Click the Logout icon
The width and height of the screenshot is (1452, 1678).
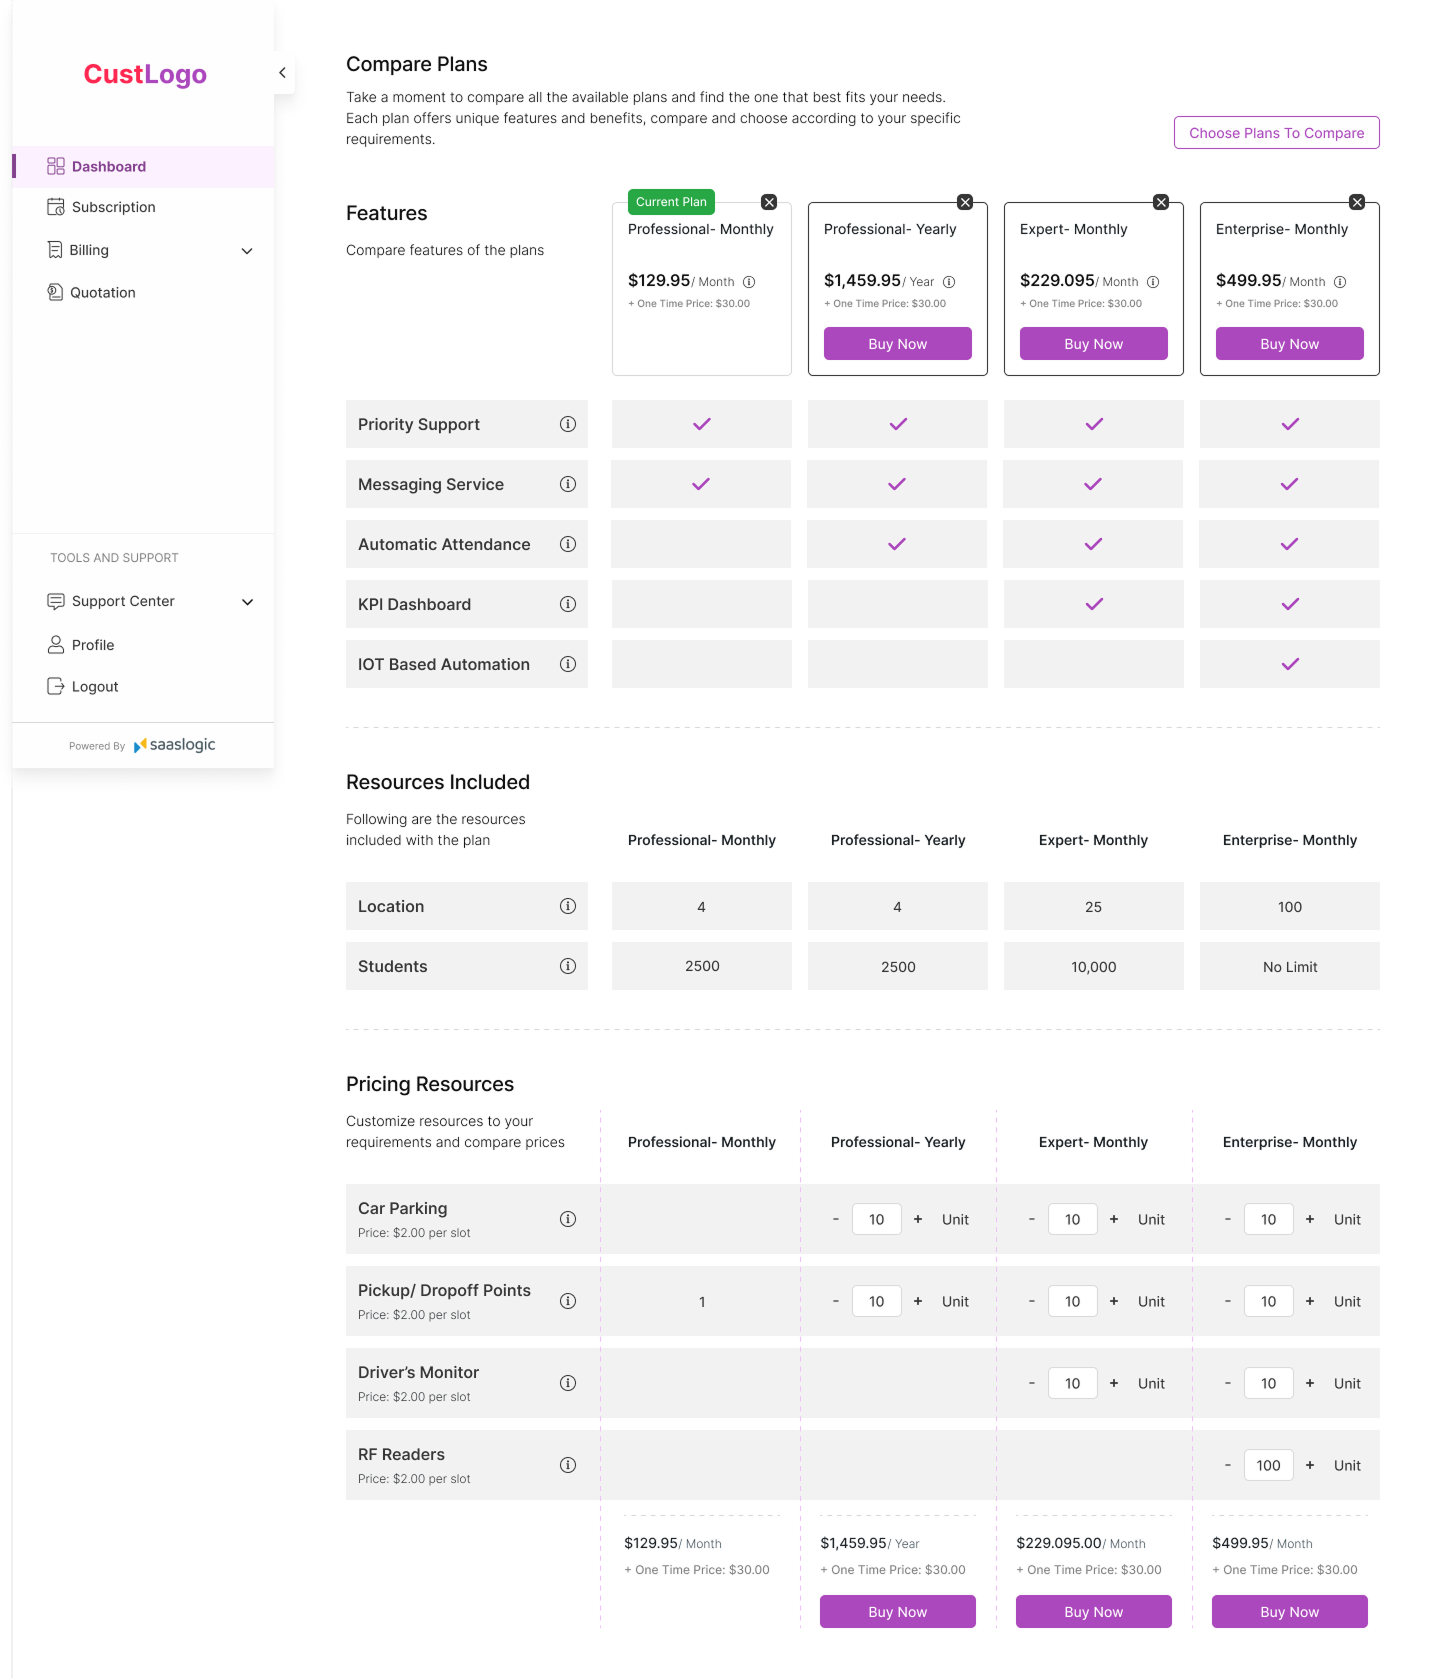(56, 686)
